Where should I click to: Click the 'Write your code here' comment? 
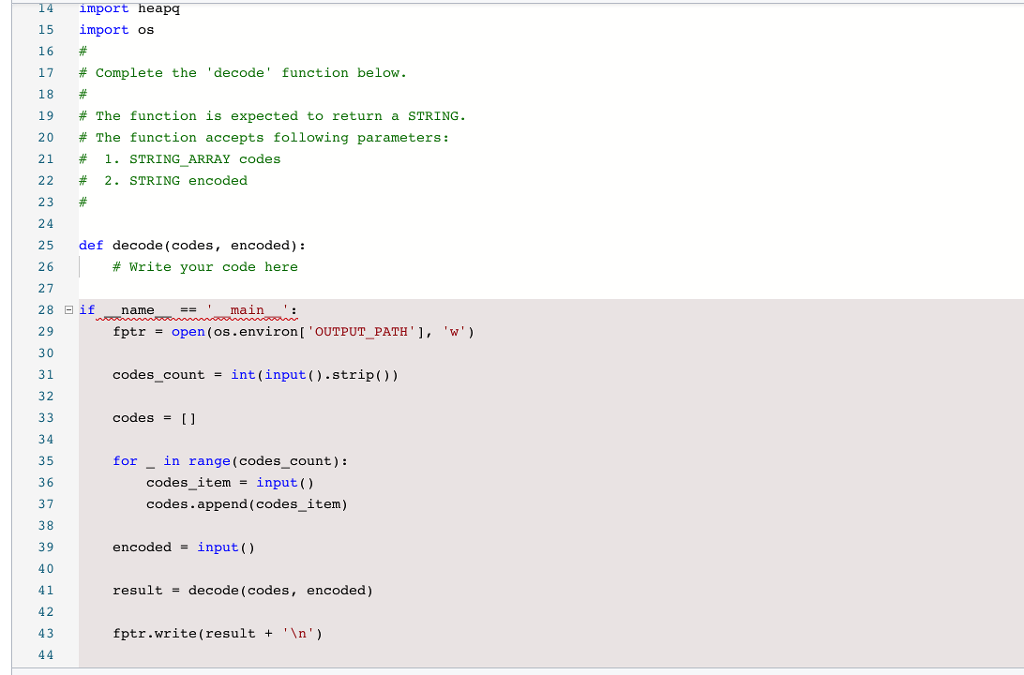pyautogui.click(x=205, y=267)
